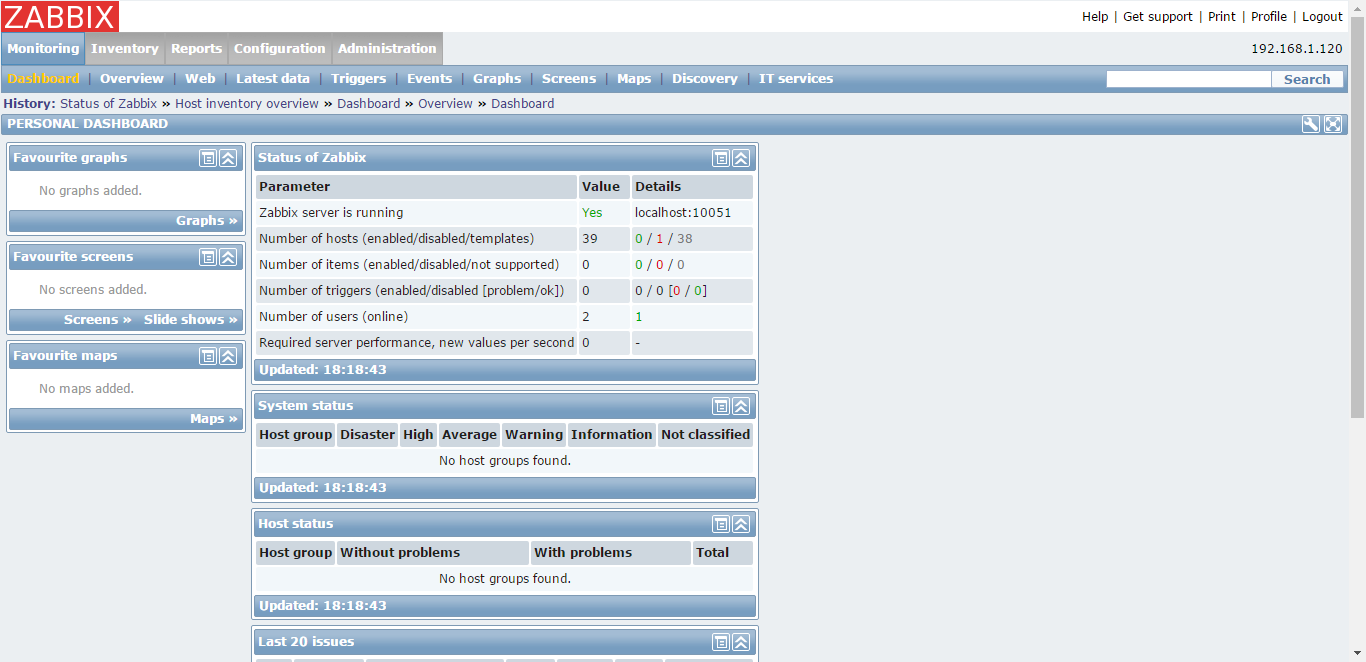Collapse the Status of Zabbix widget
The width and height of the screenshot is (1366, 662).
point(741,158)
